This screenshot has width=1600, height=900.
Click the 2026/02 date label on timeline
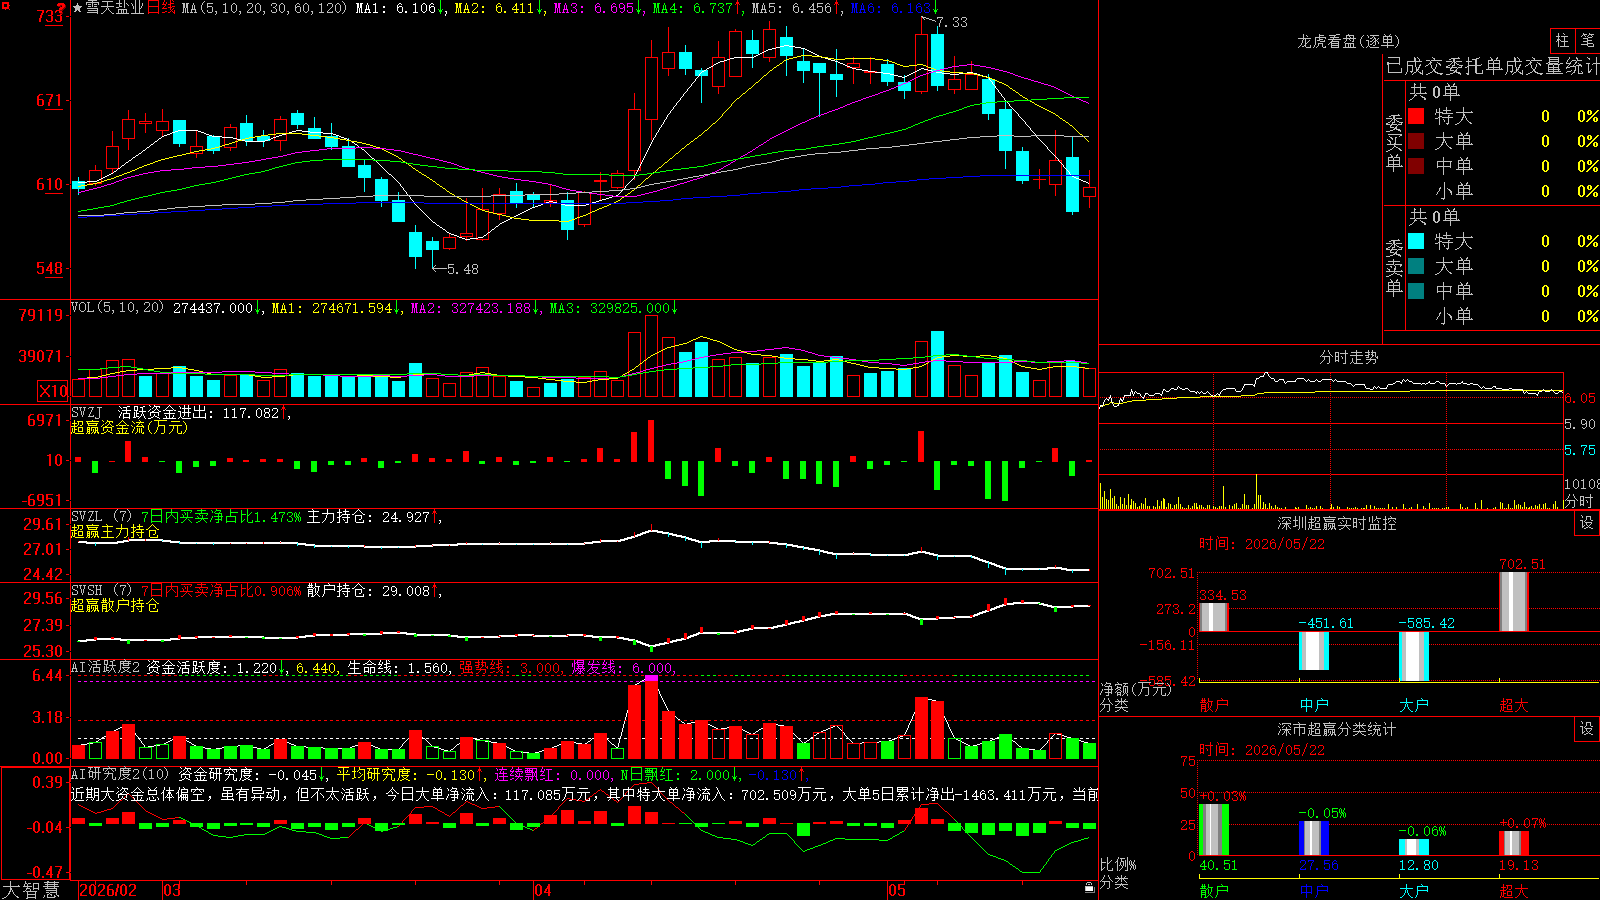(108, 890)
